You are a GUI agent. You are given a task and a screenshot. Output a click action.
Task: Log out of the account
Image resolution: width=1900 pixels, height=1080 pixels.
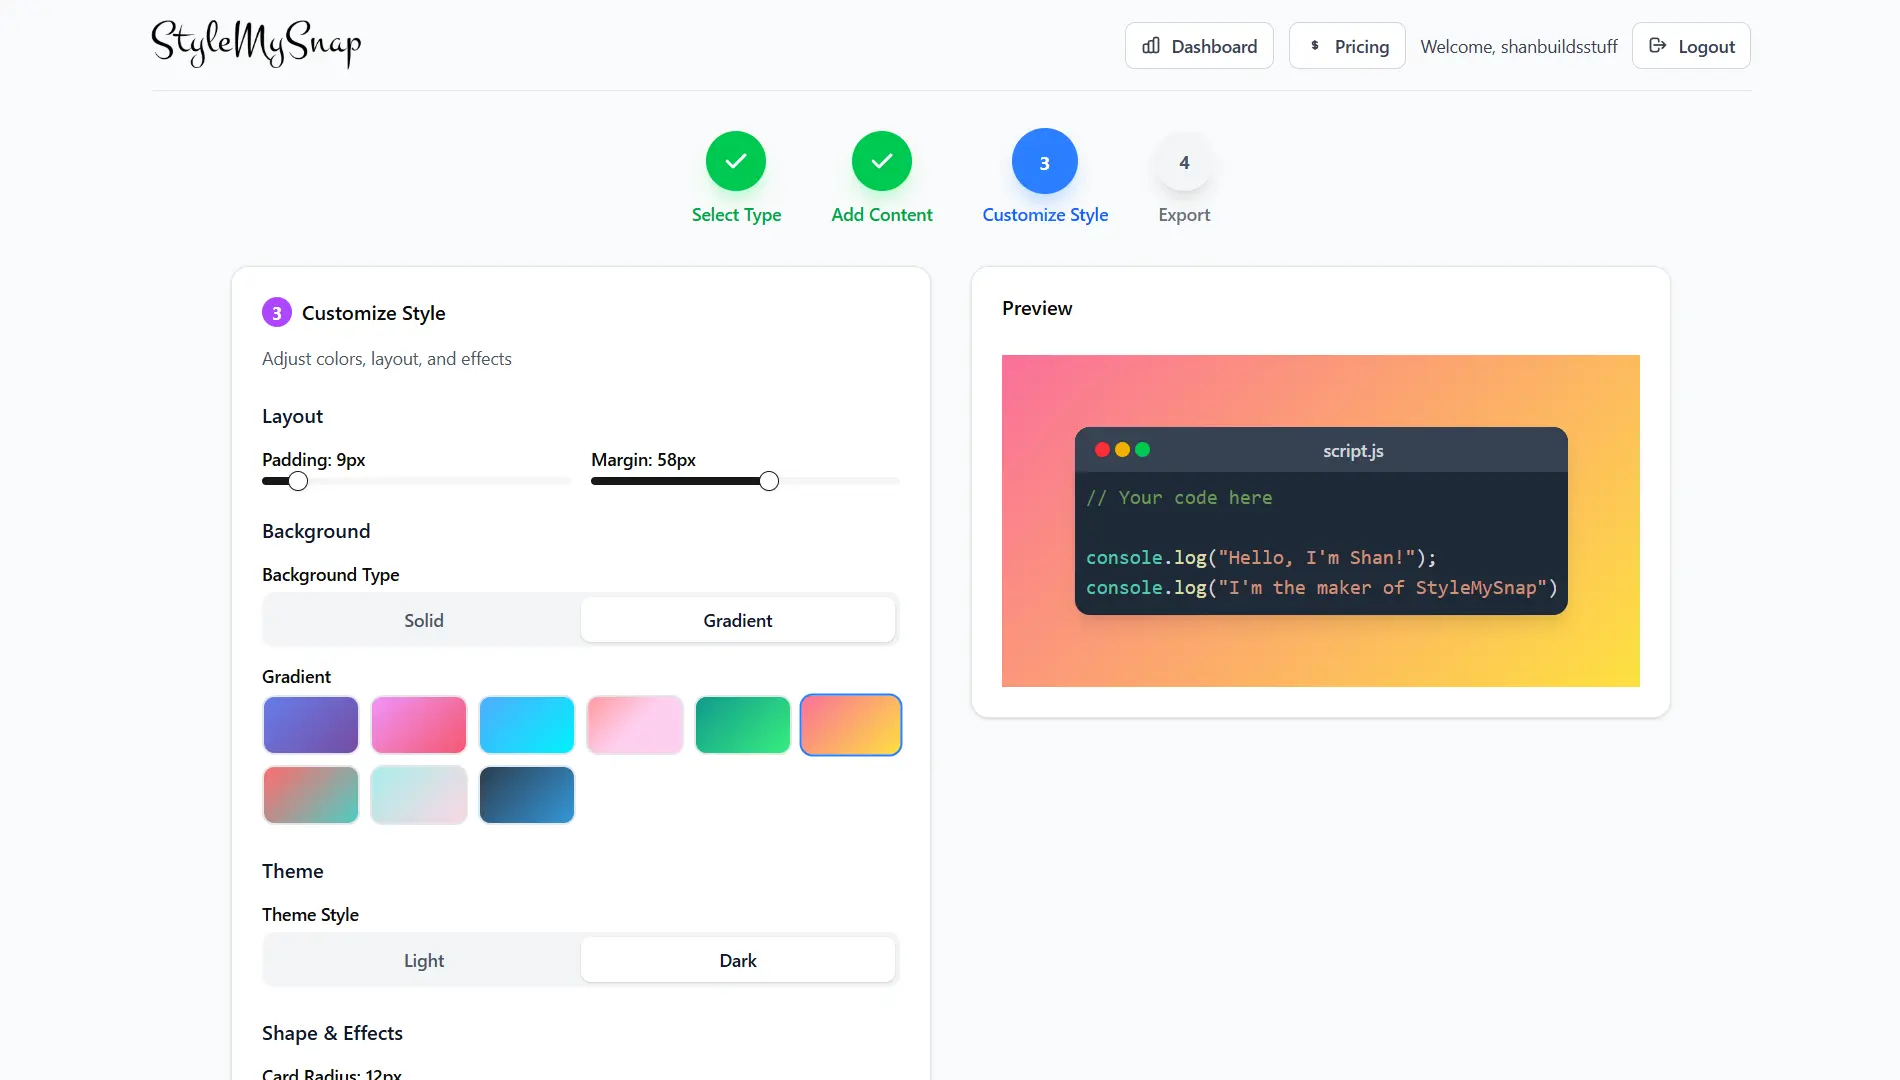point(1691,46)
